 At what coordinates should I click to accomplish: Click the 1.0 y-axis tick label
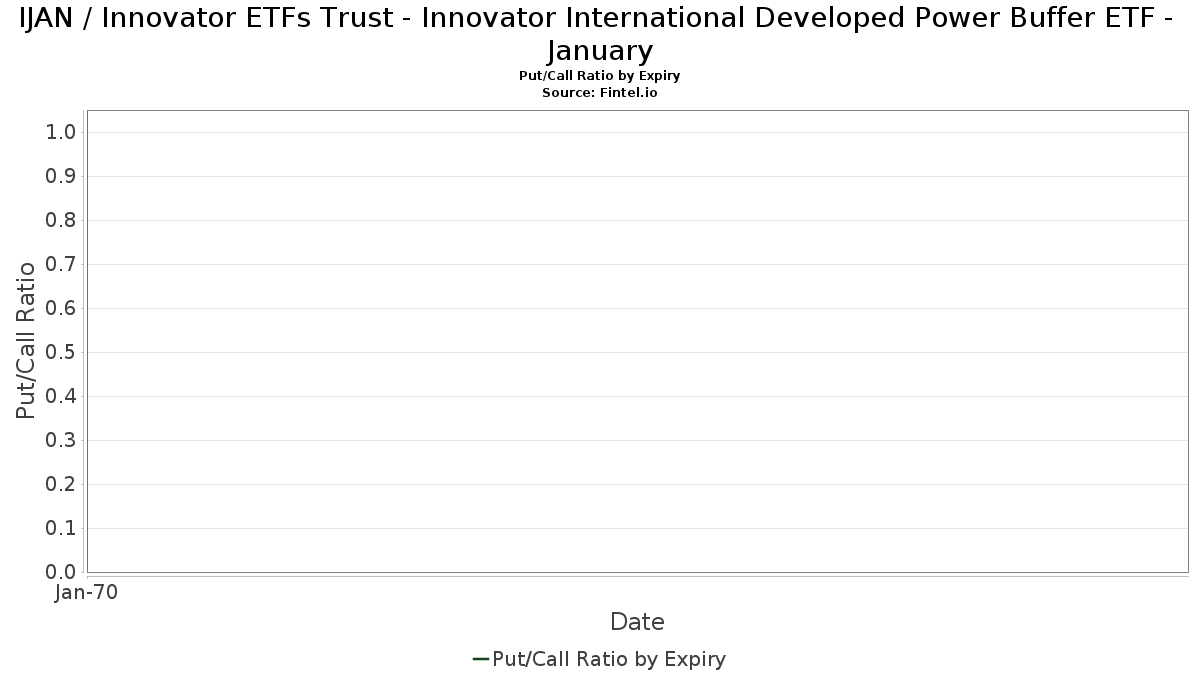click(x=61, y=132)
